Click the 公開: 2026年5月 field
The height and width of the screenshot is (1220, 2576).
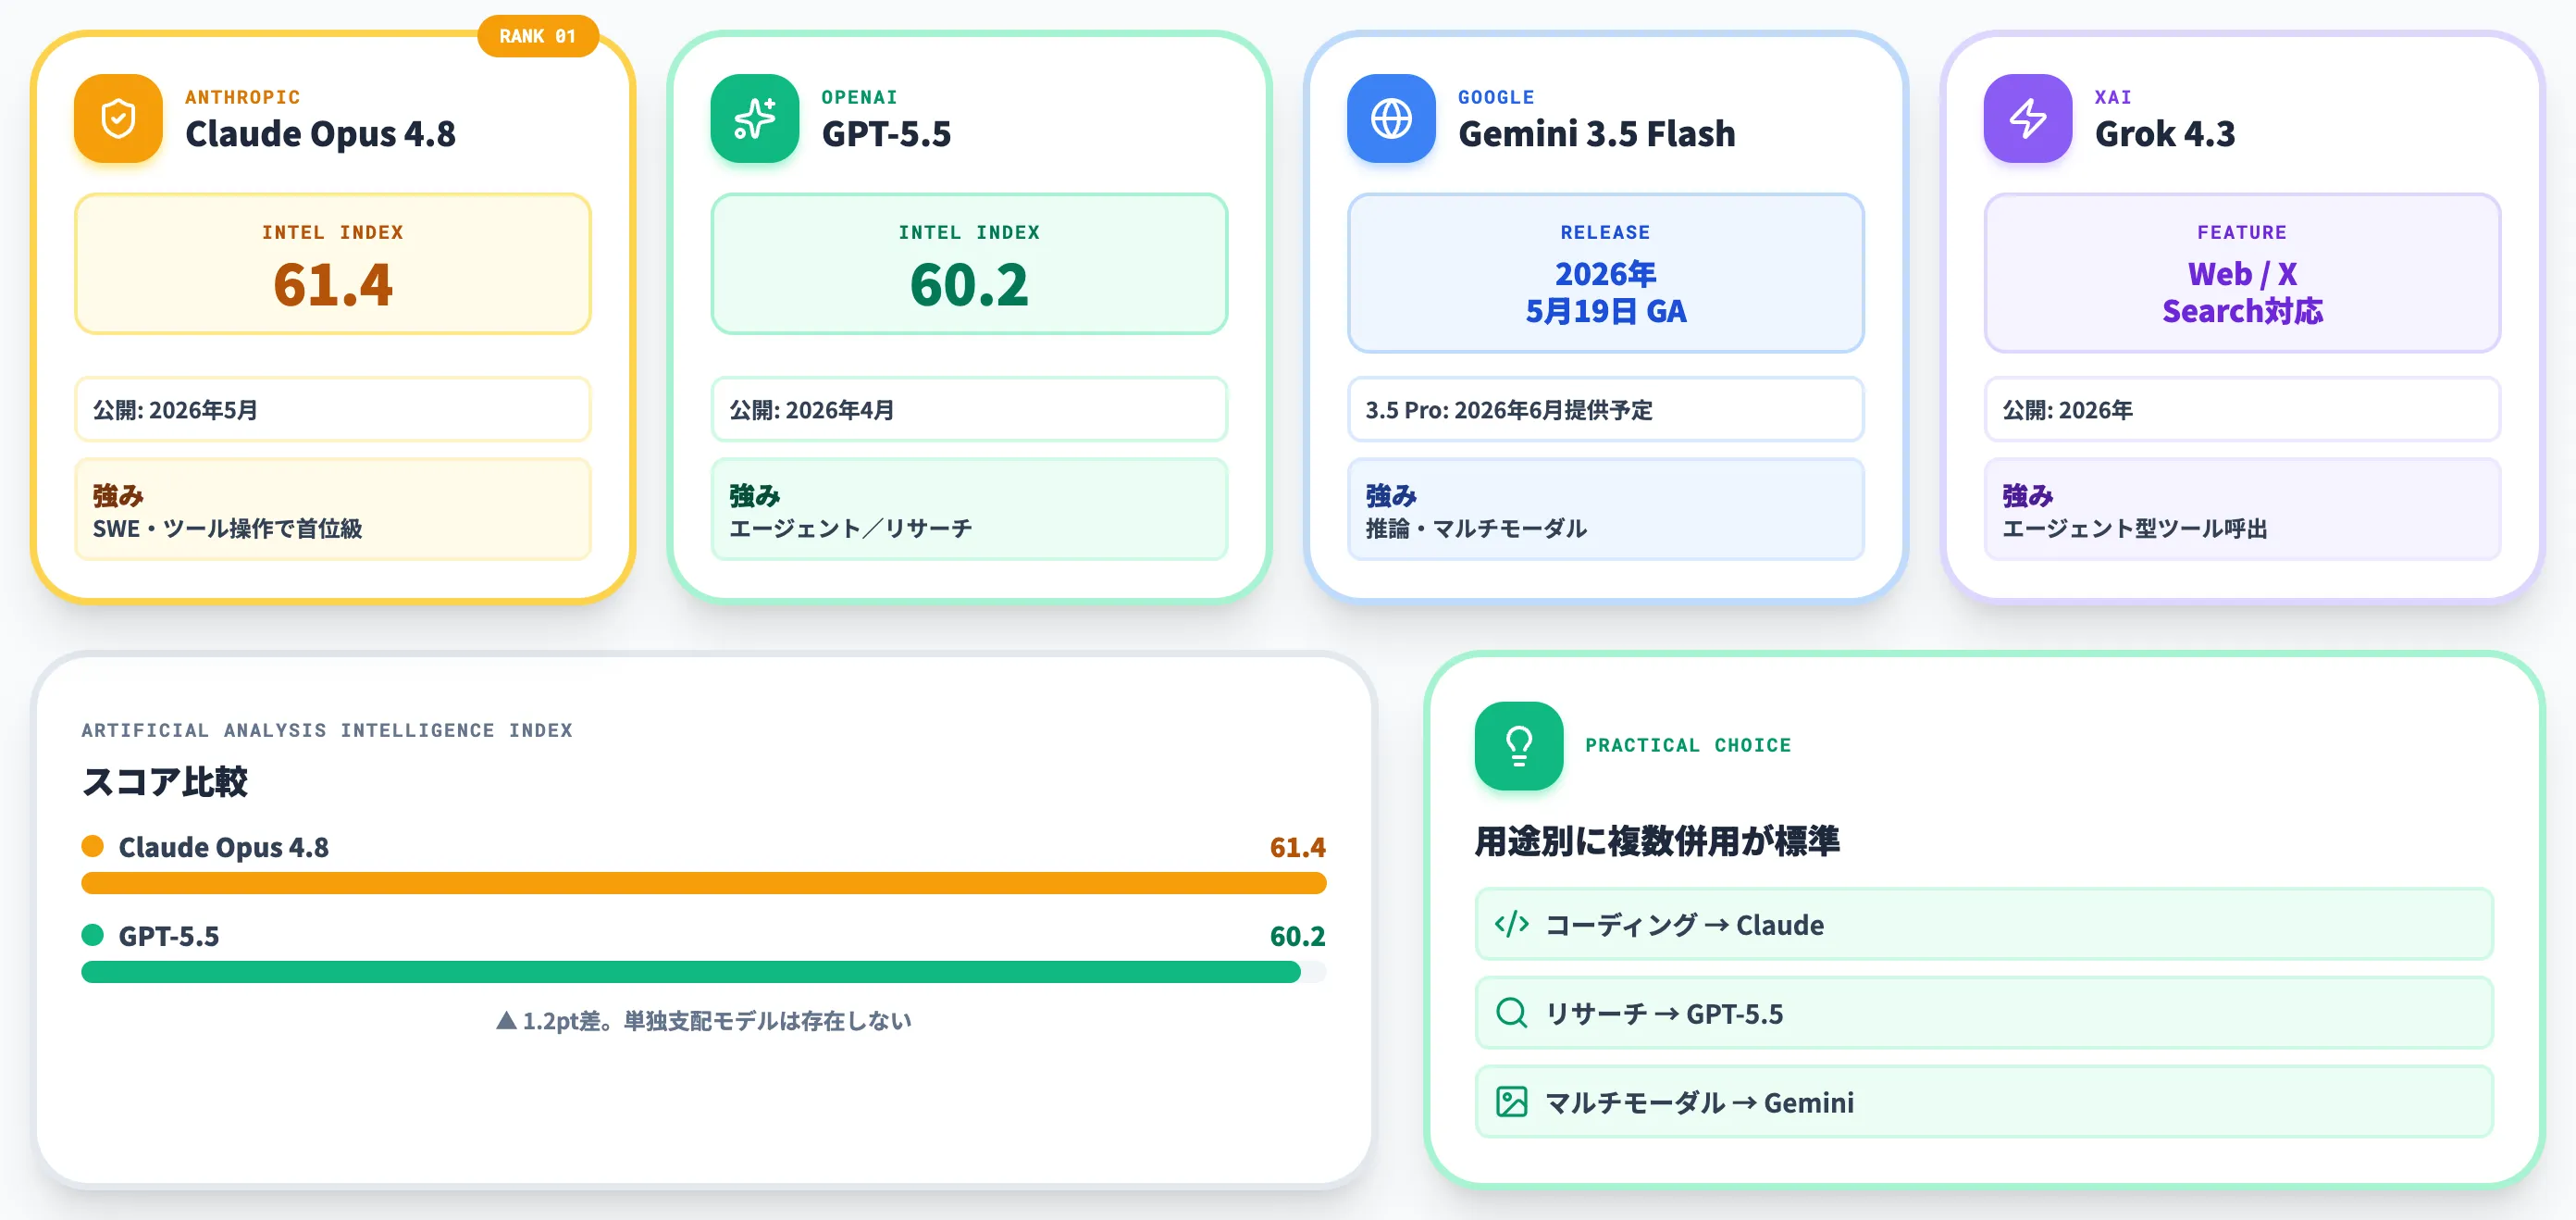[333, 409]
